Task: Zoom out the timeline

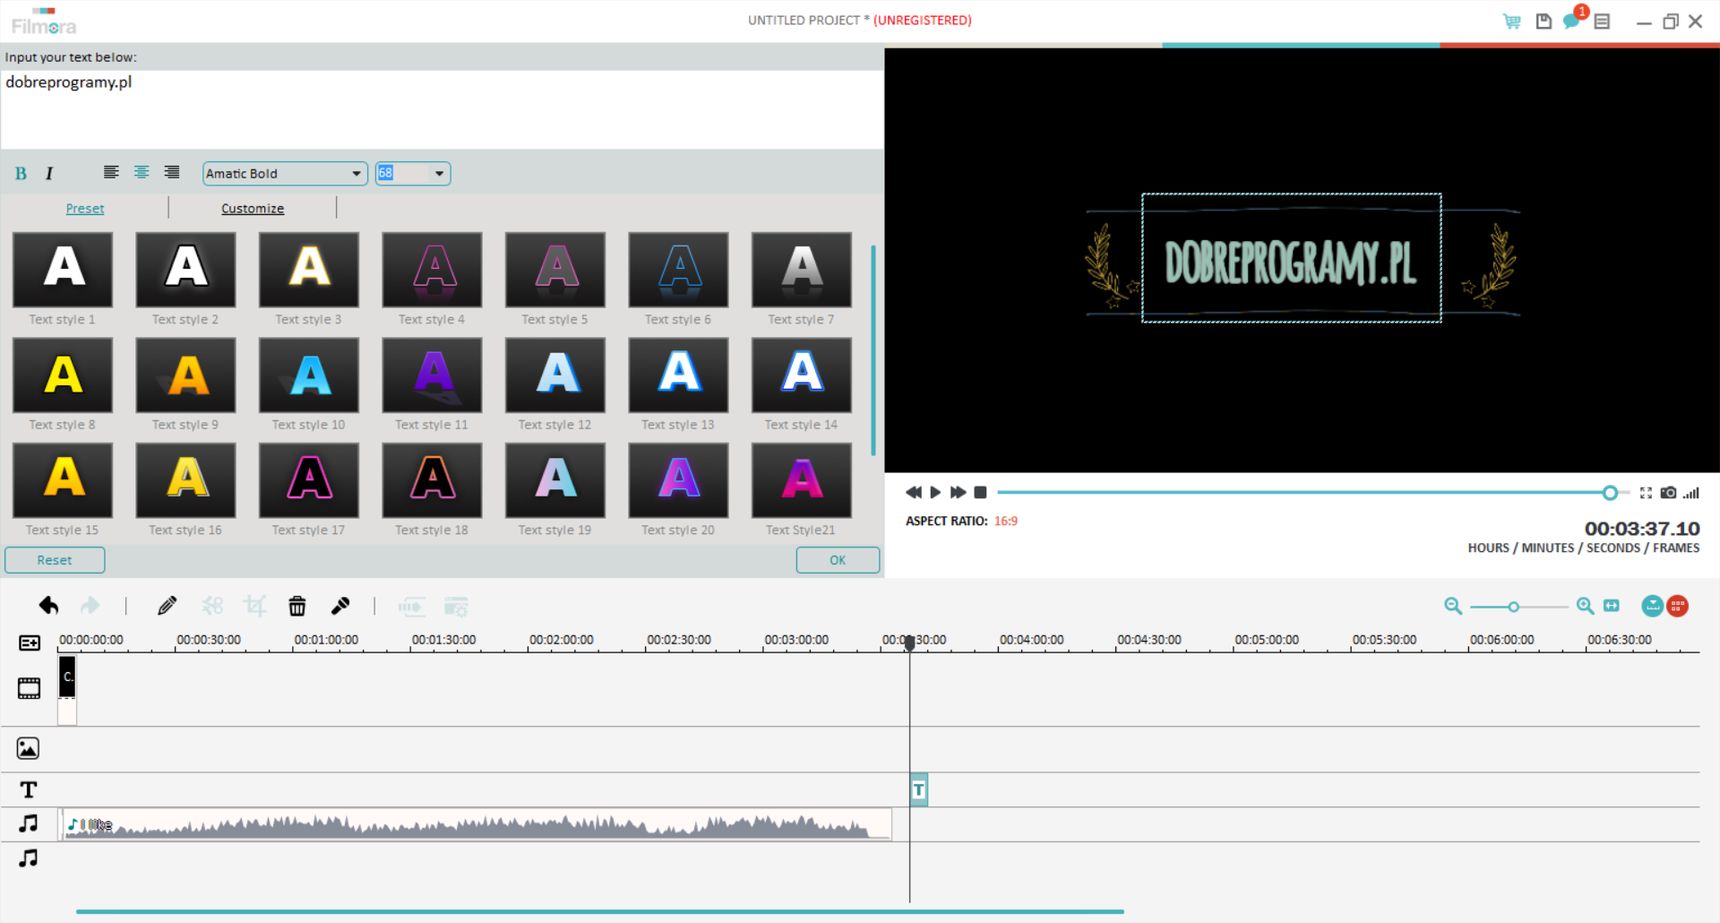Action: tap(1453, 606)
